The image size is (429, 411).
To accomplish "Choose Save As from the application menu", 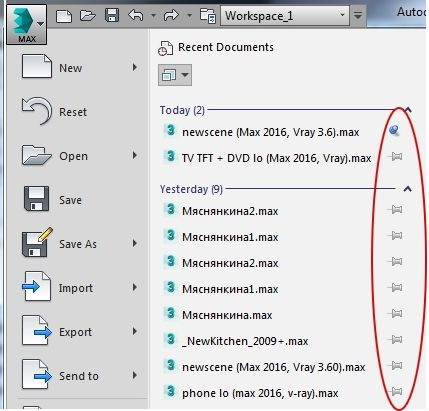I will (79, 244).
